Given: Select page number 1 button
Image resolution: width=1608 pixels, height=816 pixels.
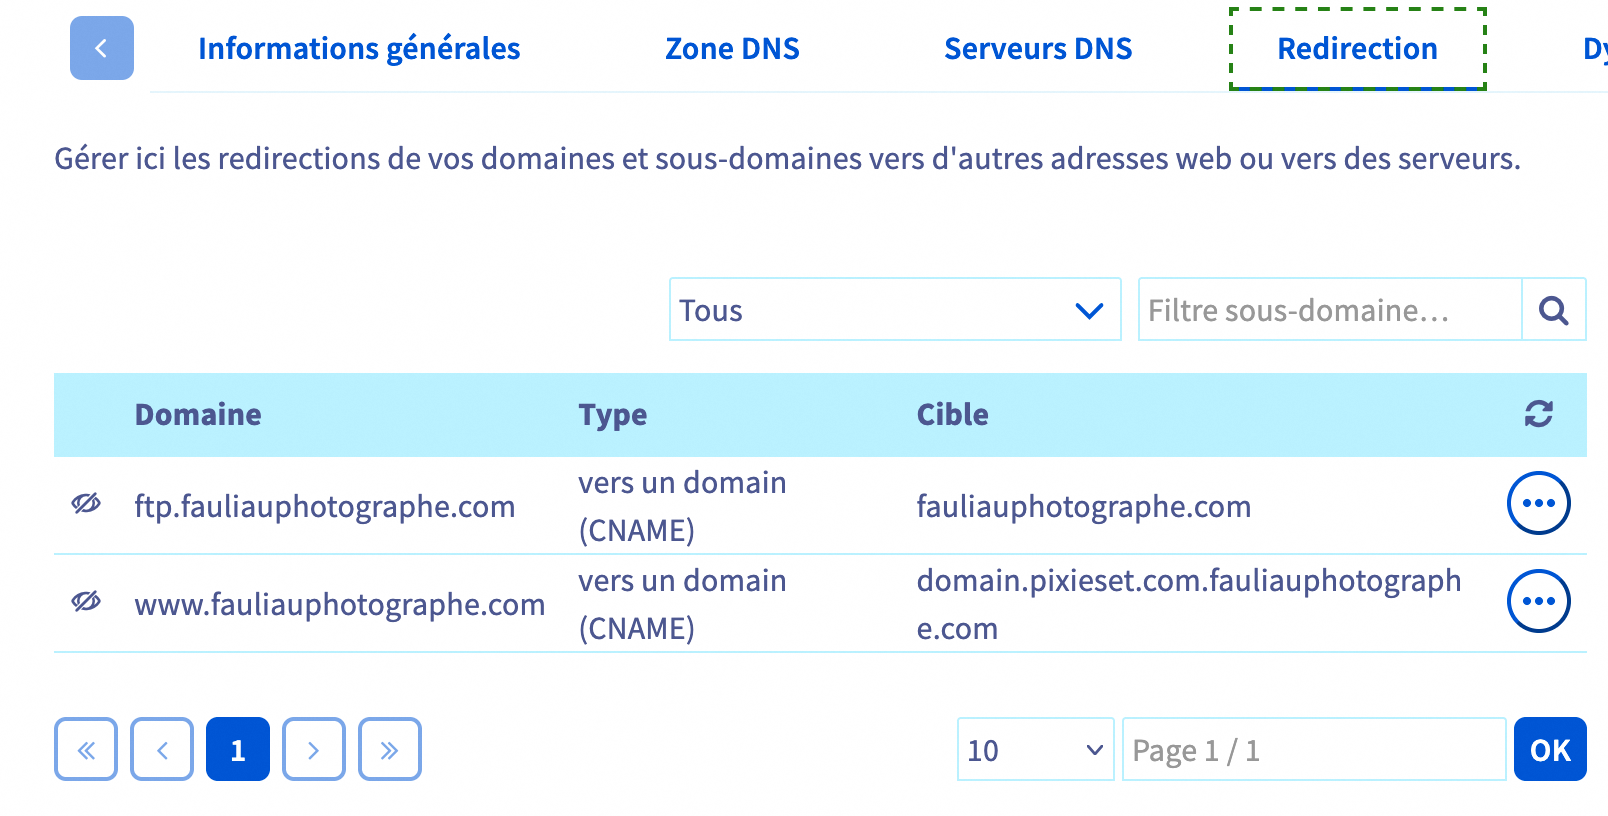Looking at the screenshot, I should [238, 749].
